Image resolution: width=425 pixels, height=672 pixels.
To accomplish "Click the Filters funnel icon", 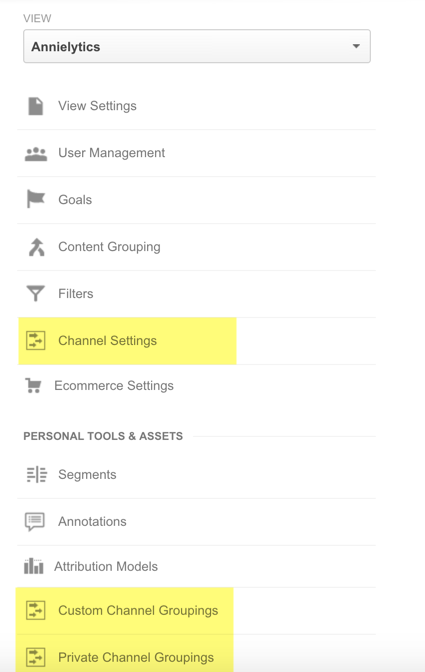I will pyautogui.click(x=36, y=294).
